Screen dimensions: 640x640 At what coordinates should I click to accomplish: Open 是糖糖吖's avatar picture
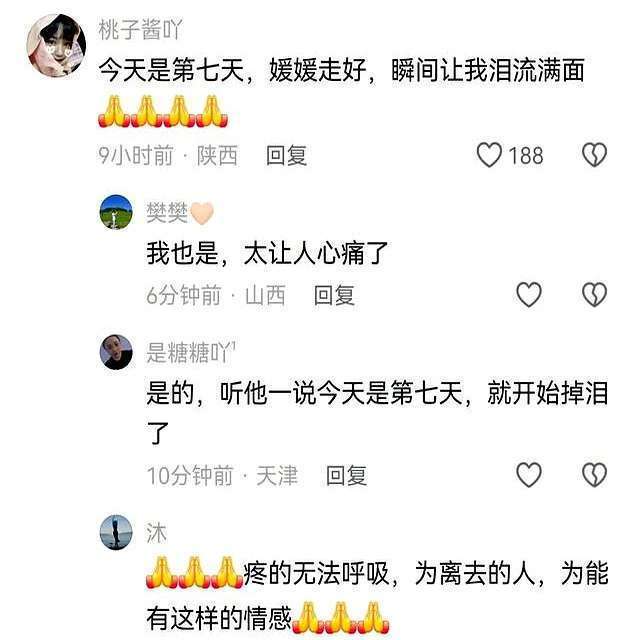(x=116, y=352)
